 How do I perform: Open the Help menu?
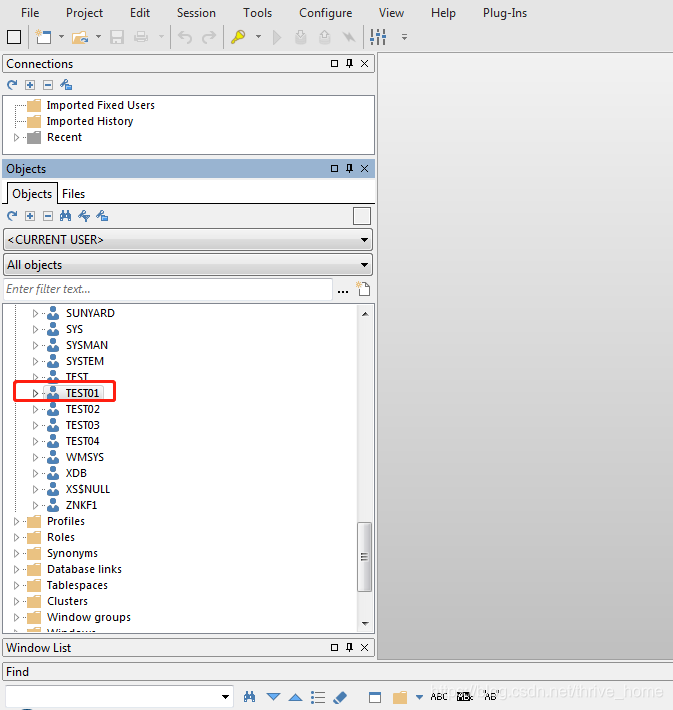443,13
